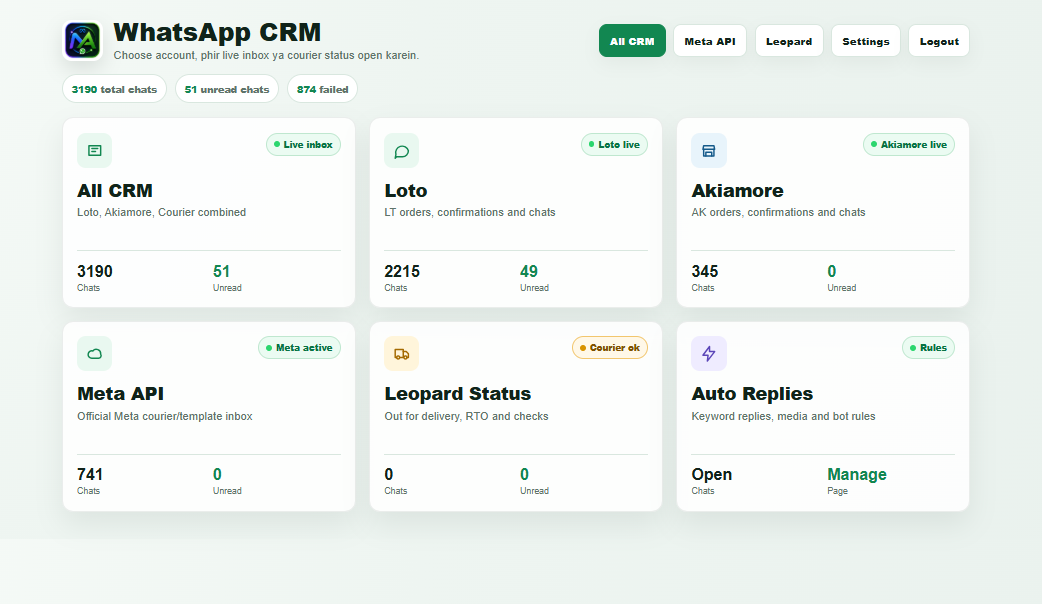This screenshot has height=604, width=1042.
Task: Click the Rules badge on Auto Replies
Action: 928,348
